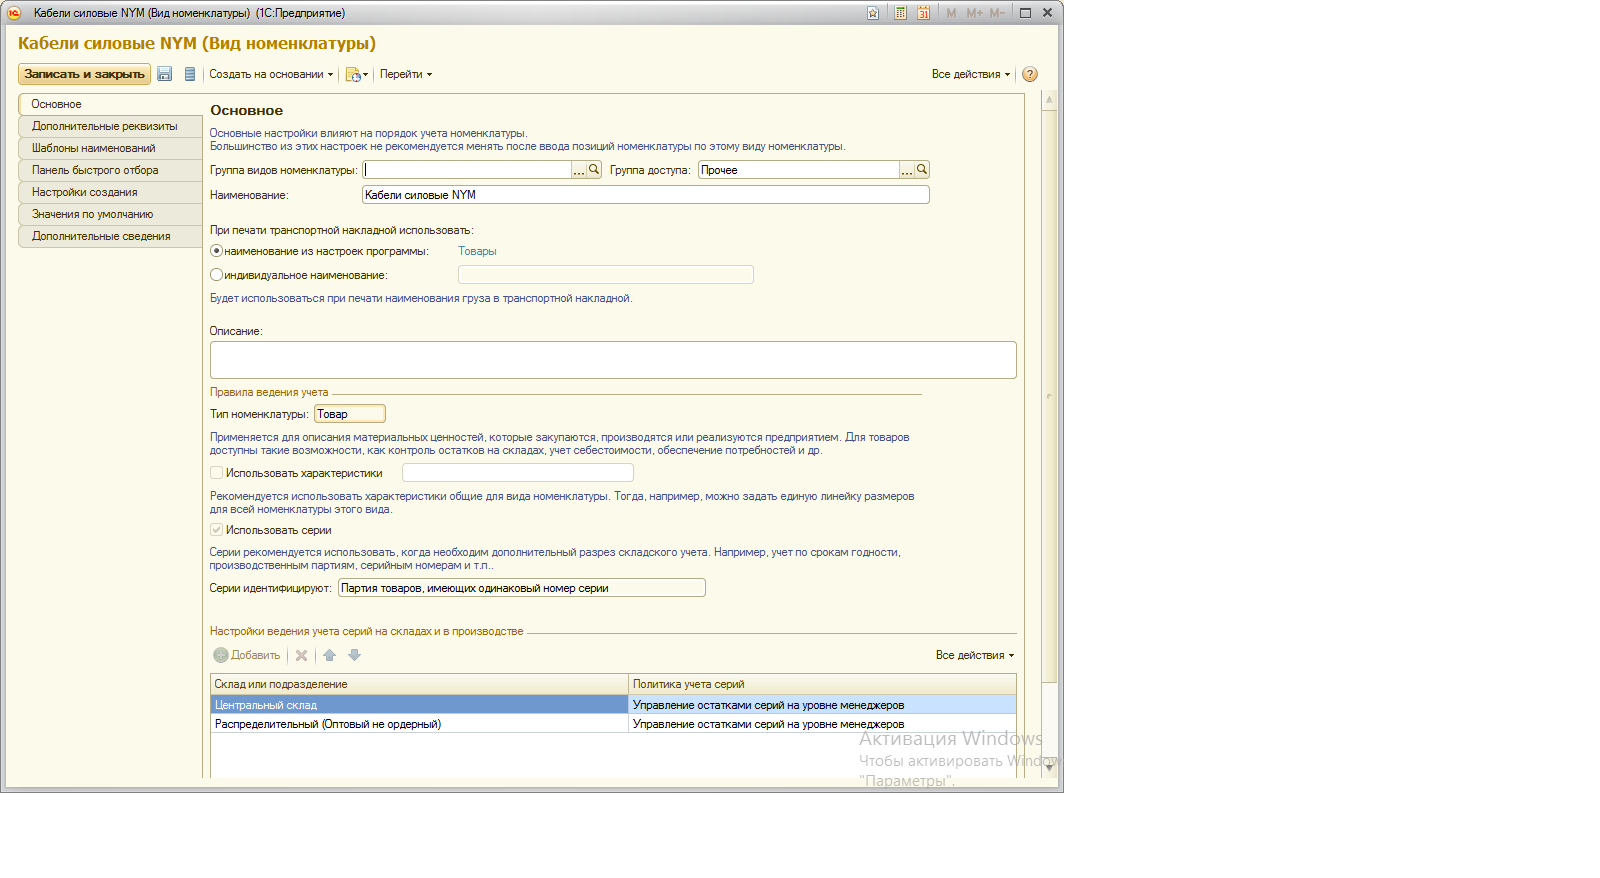Expand Создать на основании dropdown
1600x878 pixels.
271,74
